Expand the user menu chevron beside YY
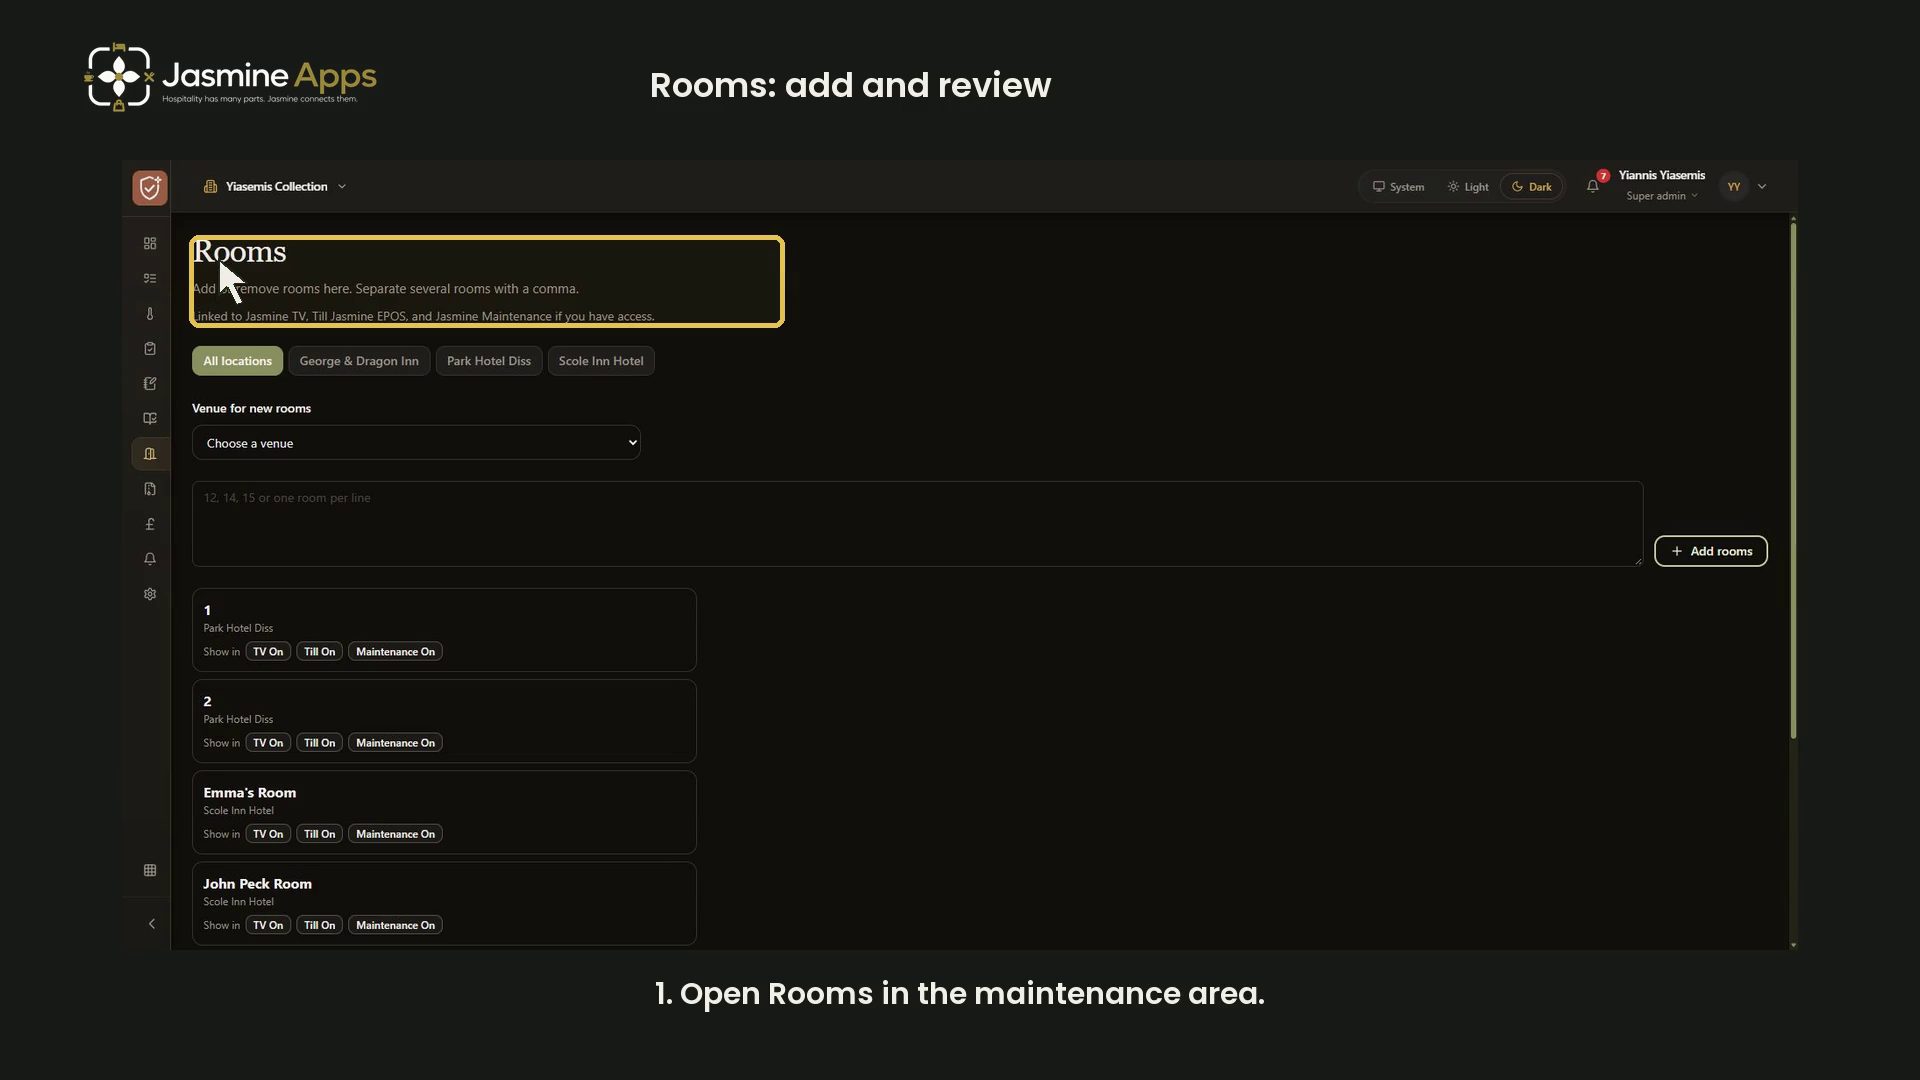Screen dimensions: 1920x1080 pyautogui.click(x=1762, y=187)
